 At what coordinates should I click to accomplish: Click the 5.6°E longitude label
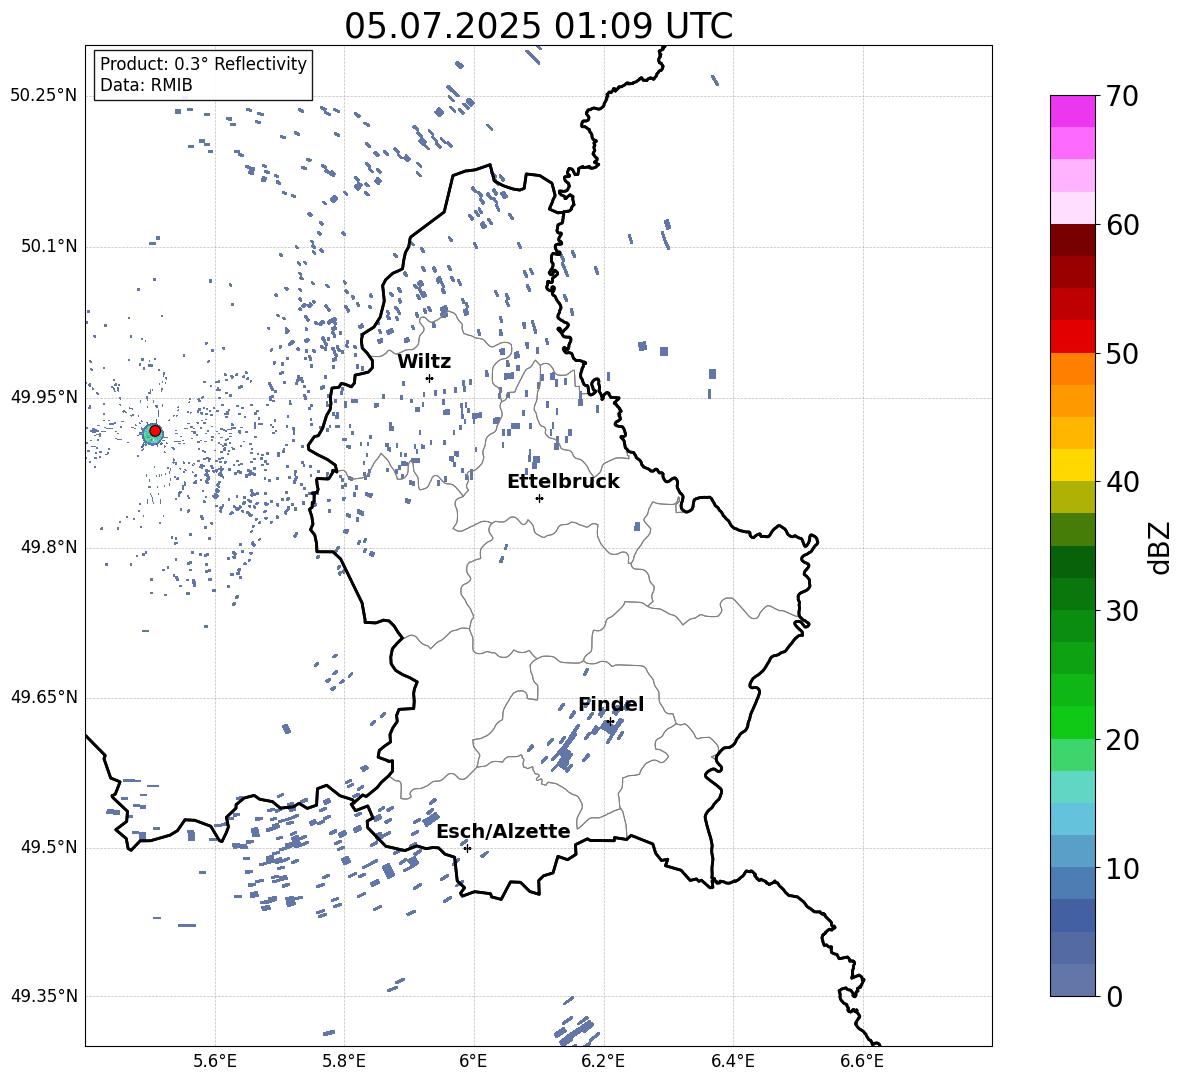(215, 1061)
